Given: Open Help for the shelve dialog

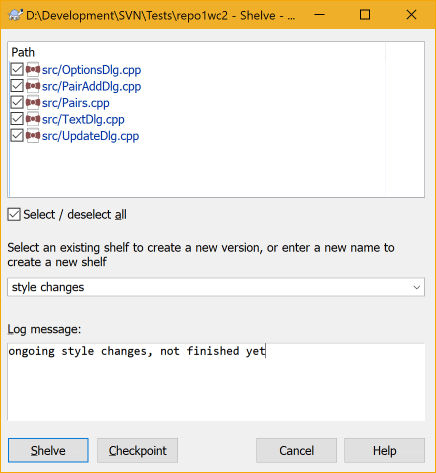Looking at the screenshot, I should click(x=384, y=451).
